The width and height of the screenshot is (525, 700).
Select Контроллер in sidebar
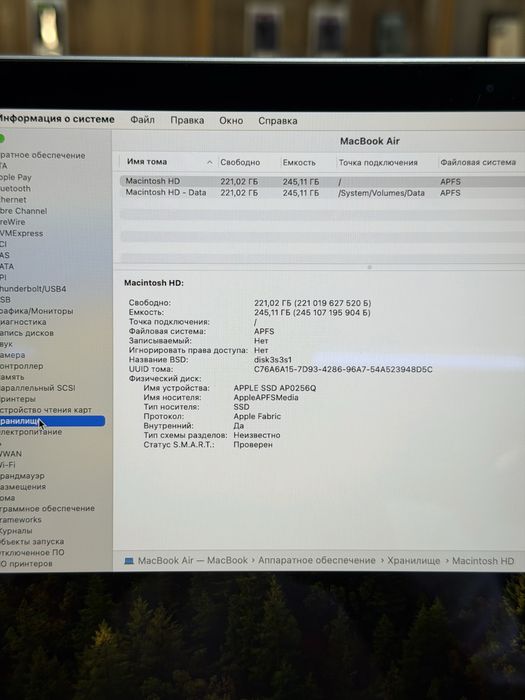point(21,366)
